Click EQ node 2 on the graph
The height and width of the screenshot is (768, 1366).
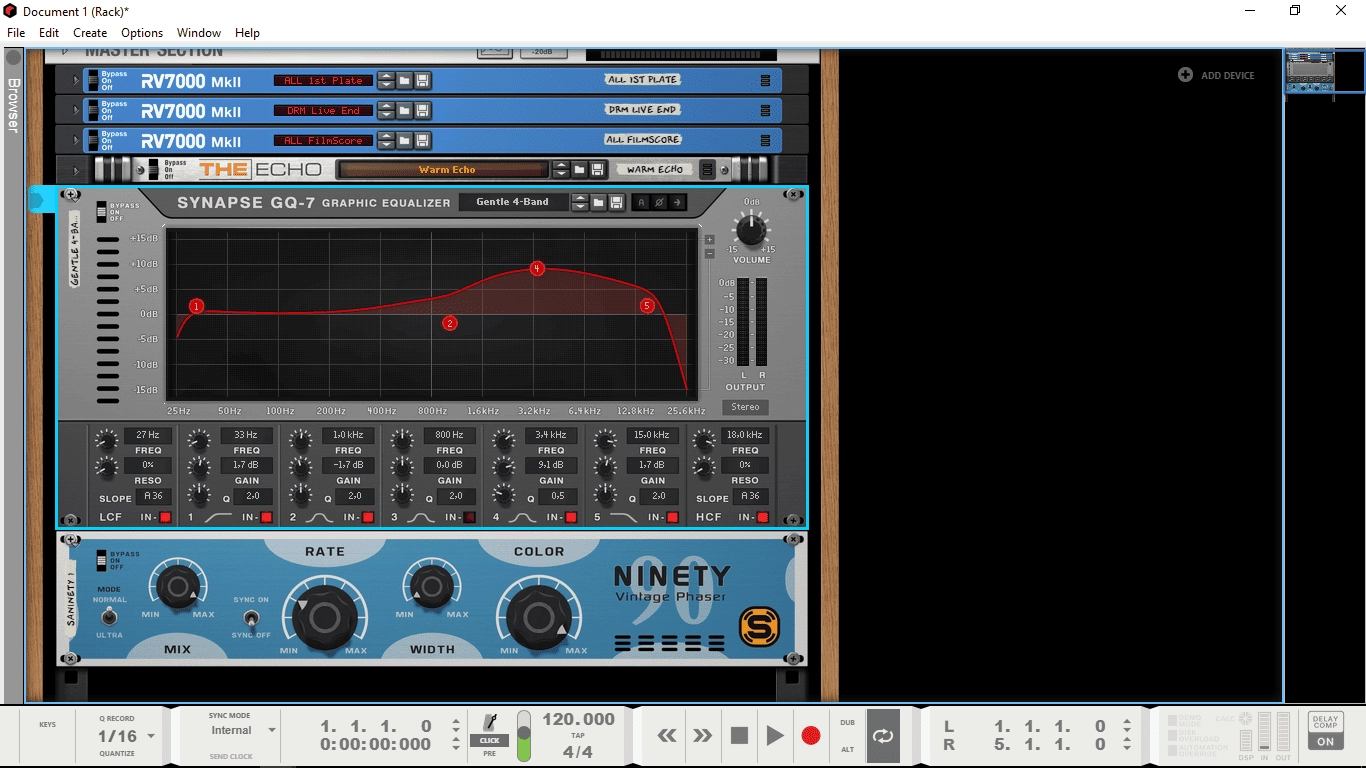click(x=450, y=323)
